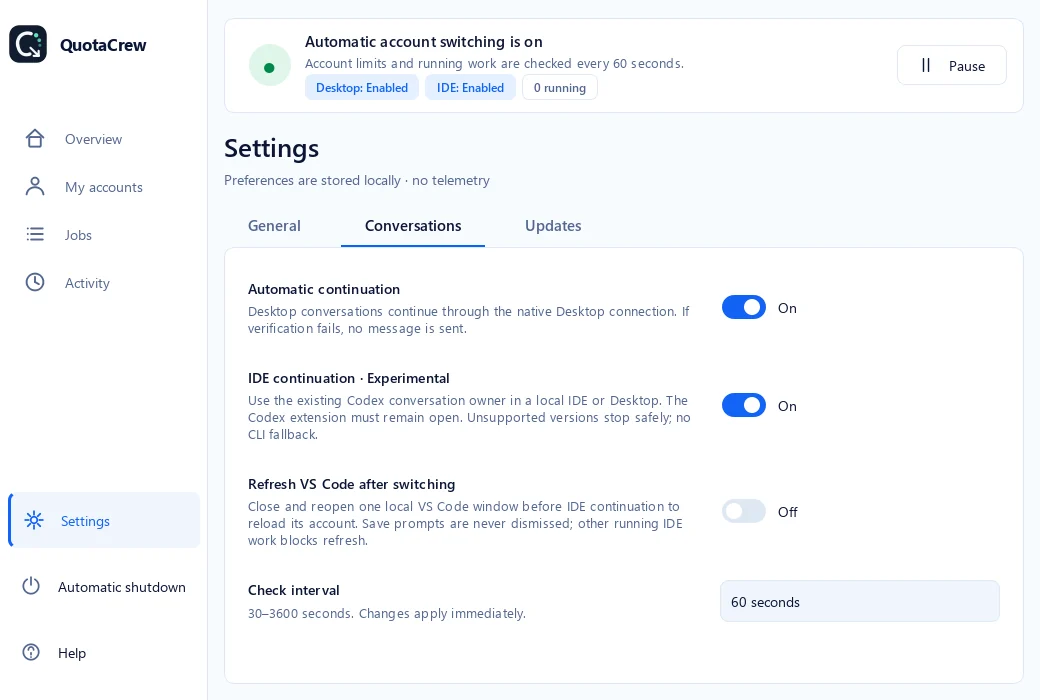Viewport: 1040px width, 700px height.
Task: Click the QuotaCrew app title
Action: click(x=103, y=45)
